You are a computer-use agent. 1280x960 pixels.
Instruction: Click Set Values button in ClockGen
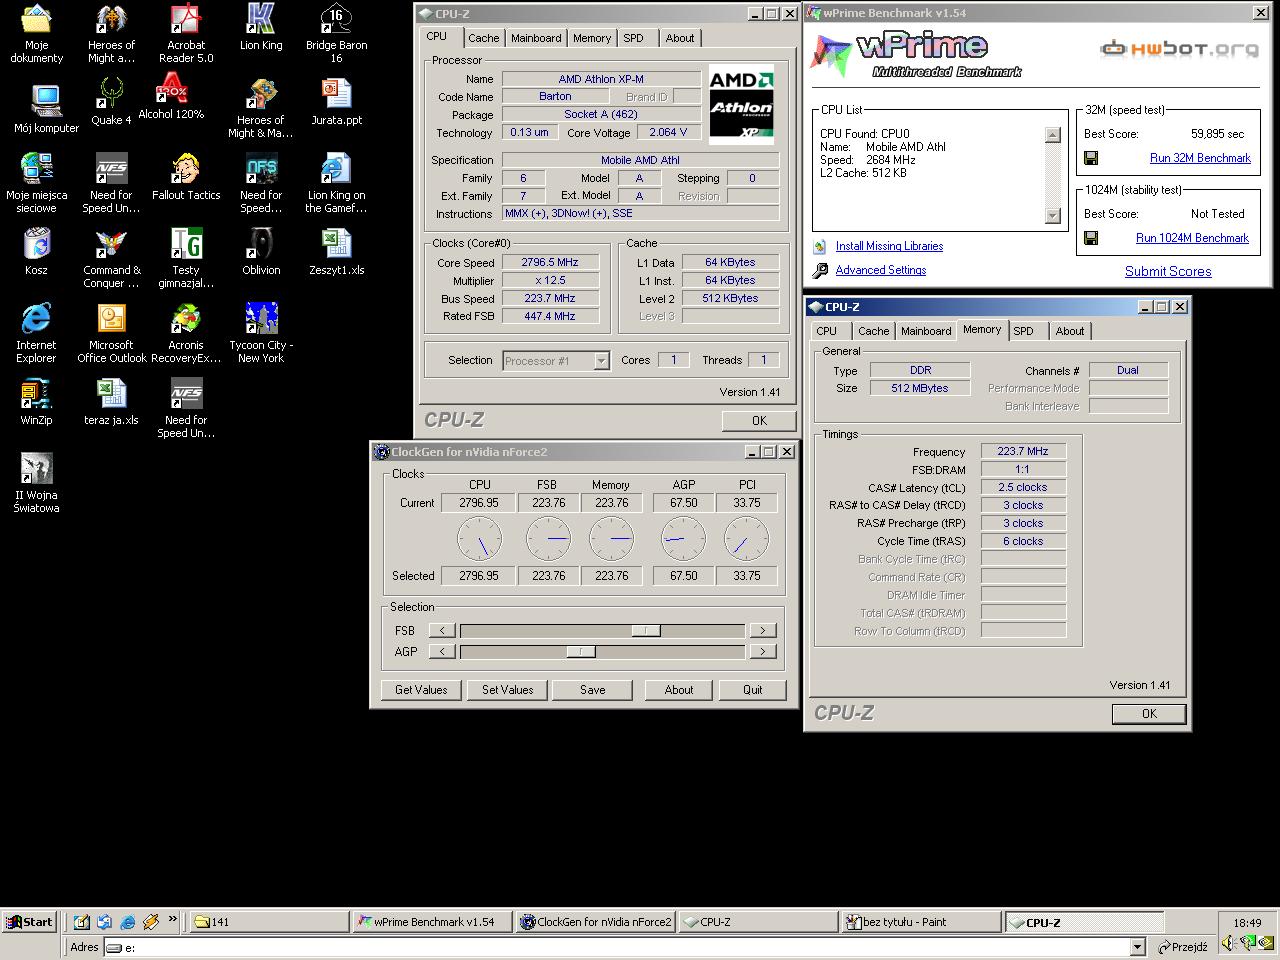(508, 690)
